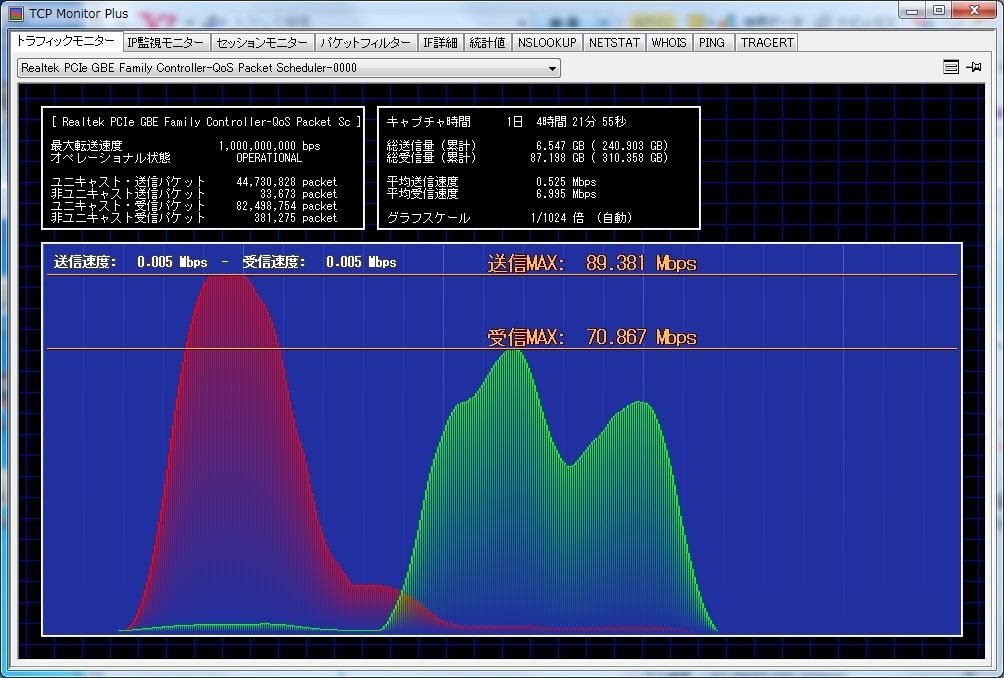
Task: Click the capture time info panel
Action: pyautogui.click(x=538, y=168)
